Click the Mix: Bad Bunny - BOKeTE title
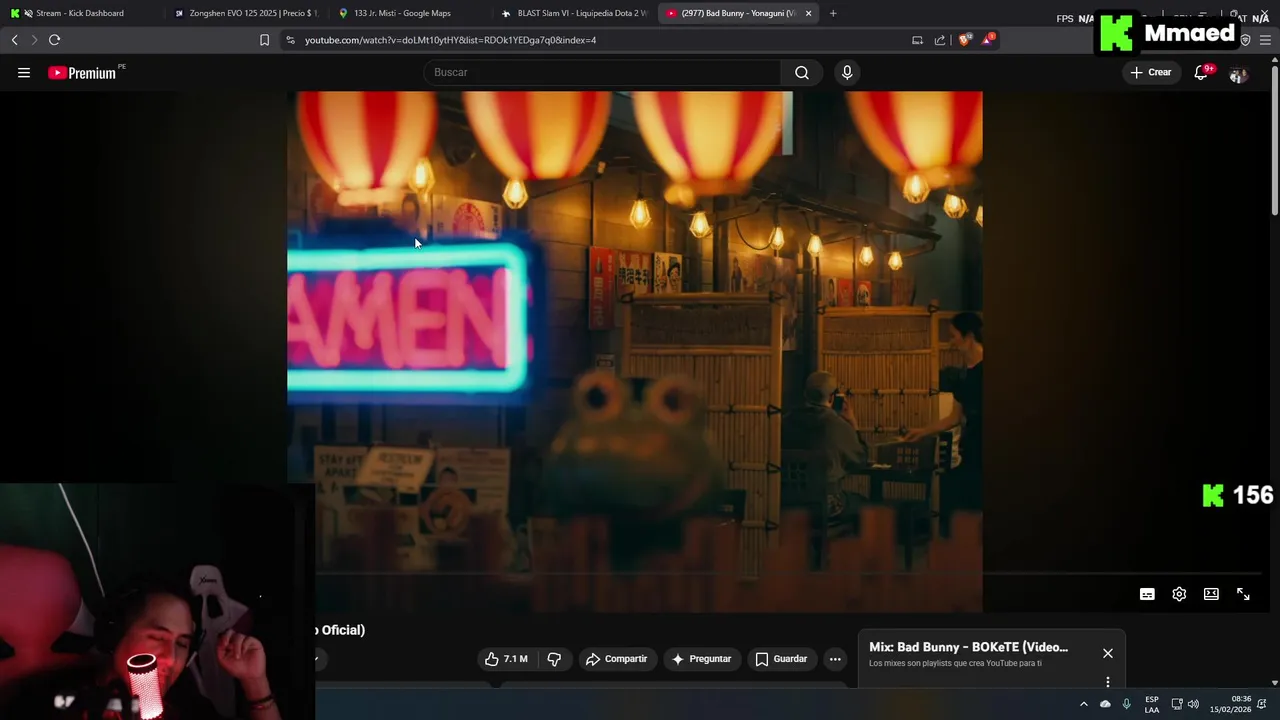This screenshot has height=720, width=1280. pyautogui.click(x=968, y=647)
